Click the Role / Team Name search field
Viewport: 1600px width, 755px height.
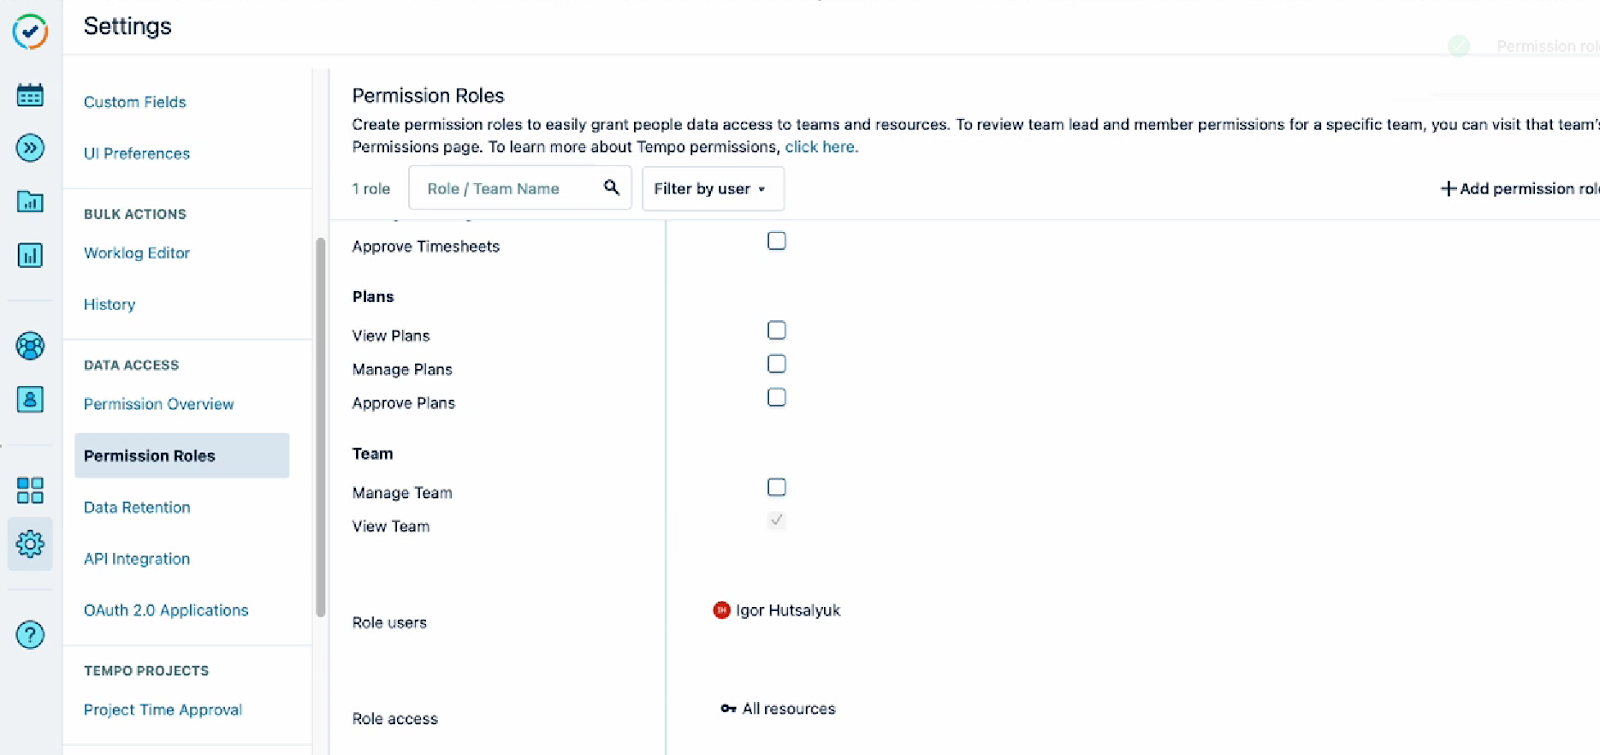(x=510, y=188)
